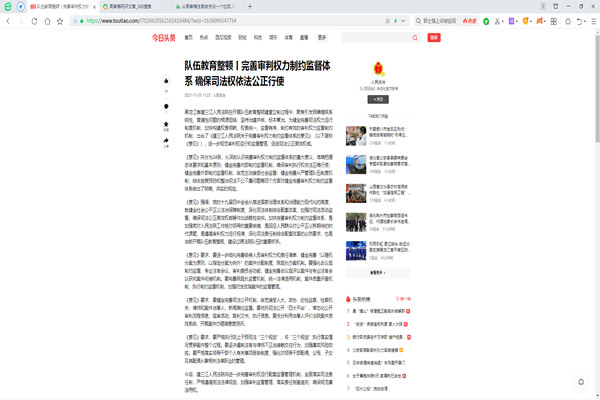600x400 pixels.
Task: Click the page vertical scrollbar thumb
Action: (597, 88)
